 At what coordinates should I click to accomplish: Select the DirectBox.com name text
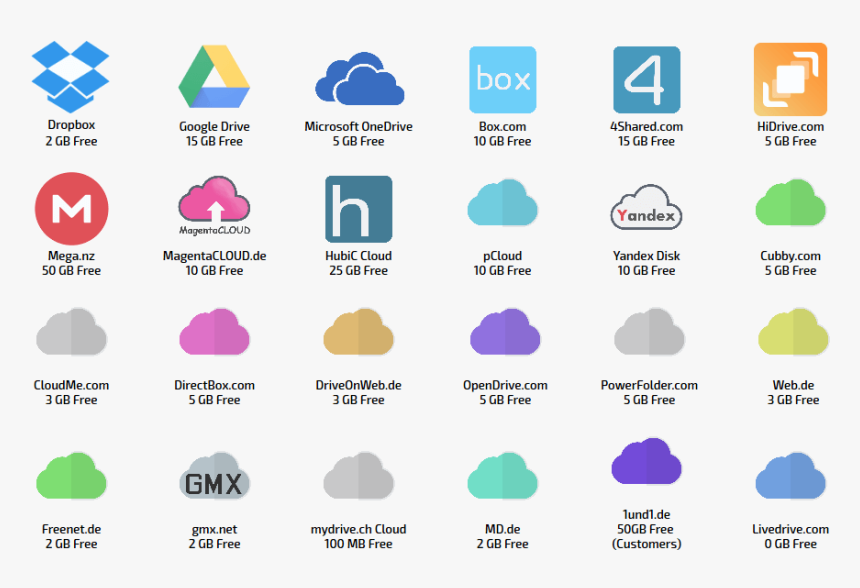click(x=214, y=386)
